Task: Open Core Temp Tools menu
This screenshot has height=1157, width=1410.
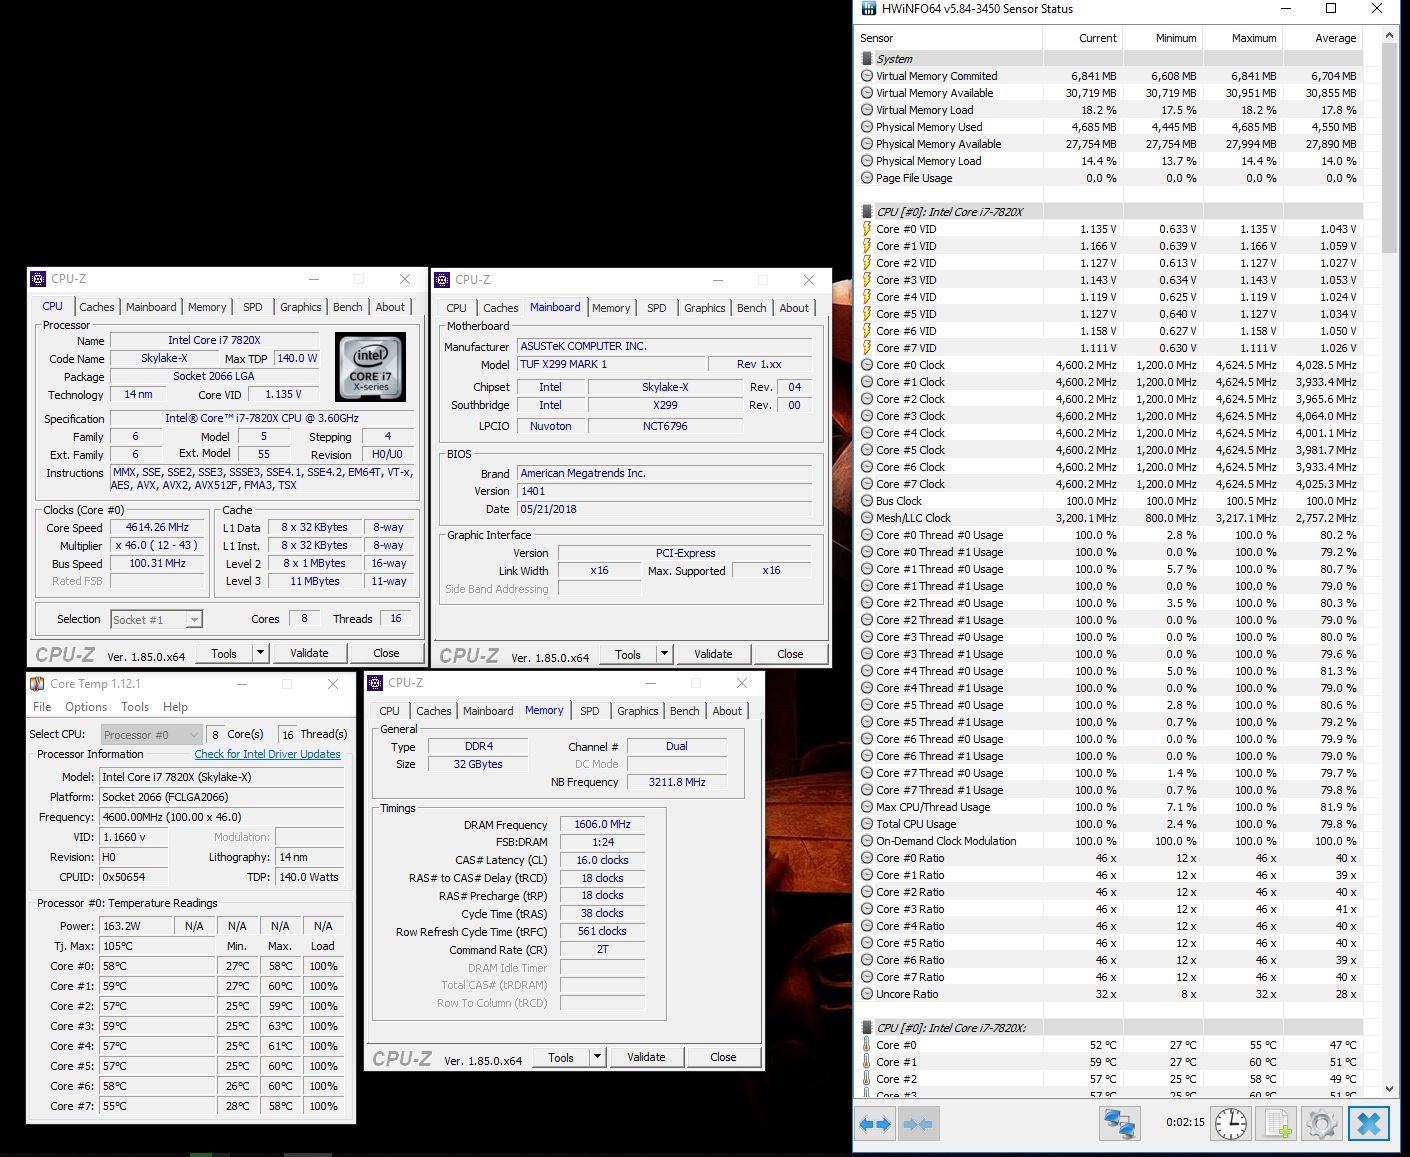Action: click(x=135, y=706)
